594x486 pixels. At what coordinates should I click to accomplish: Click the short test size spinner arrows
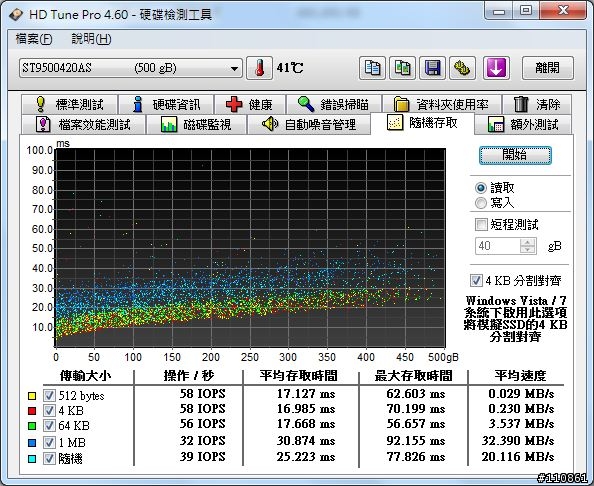(528, 246)
